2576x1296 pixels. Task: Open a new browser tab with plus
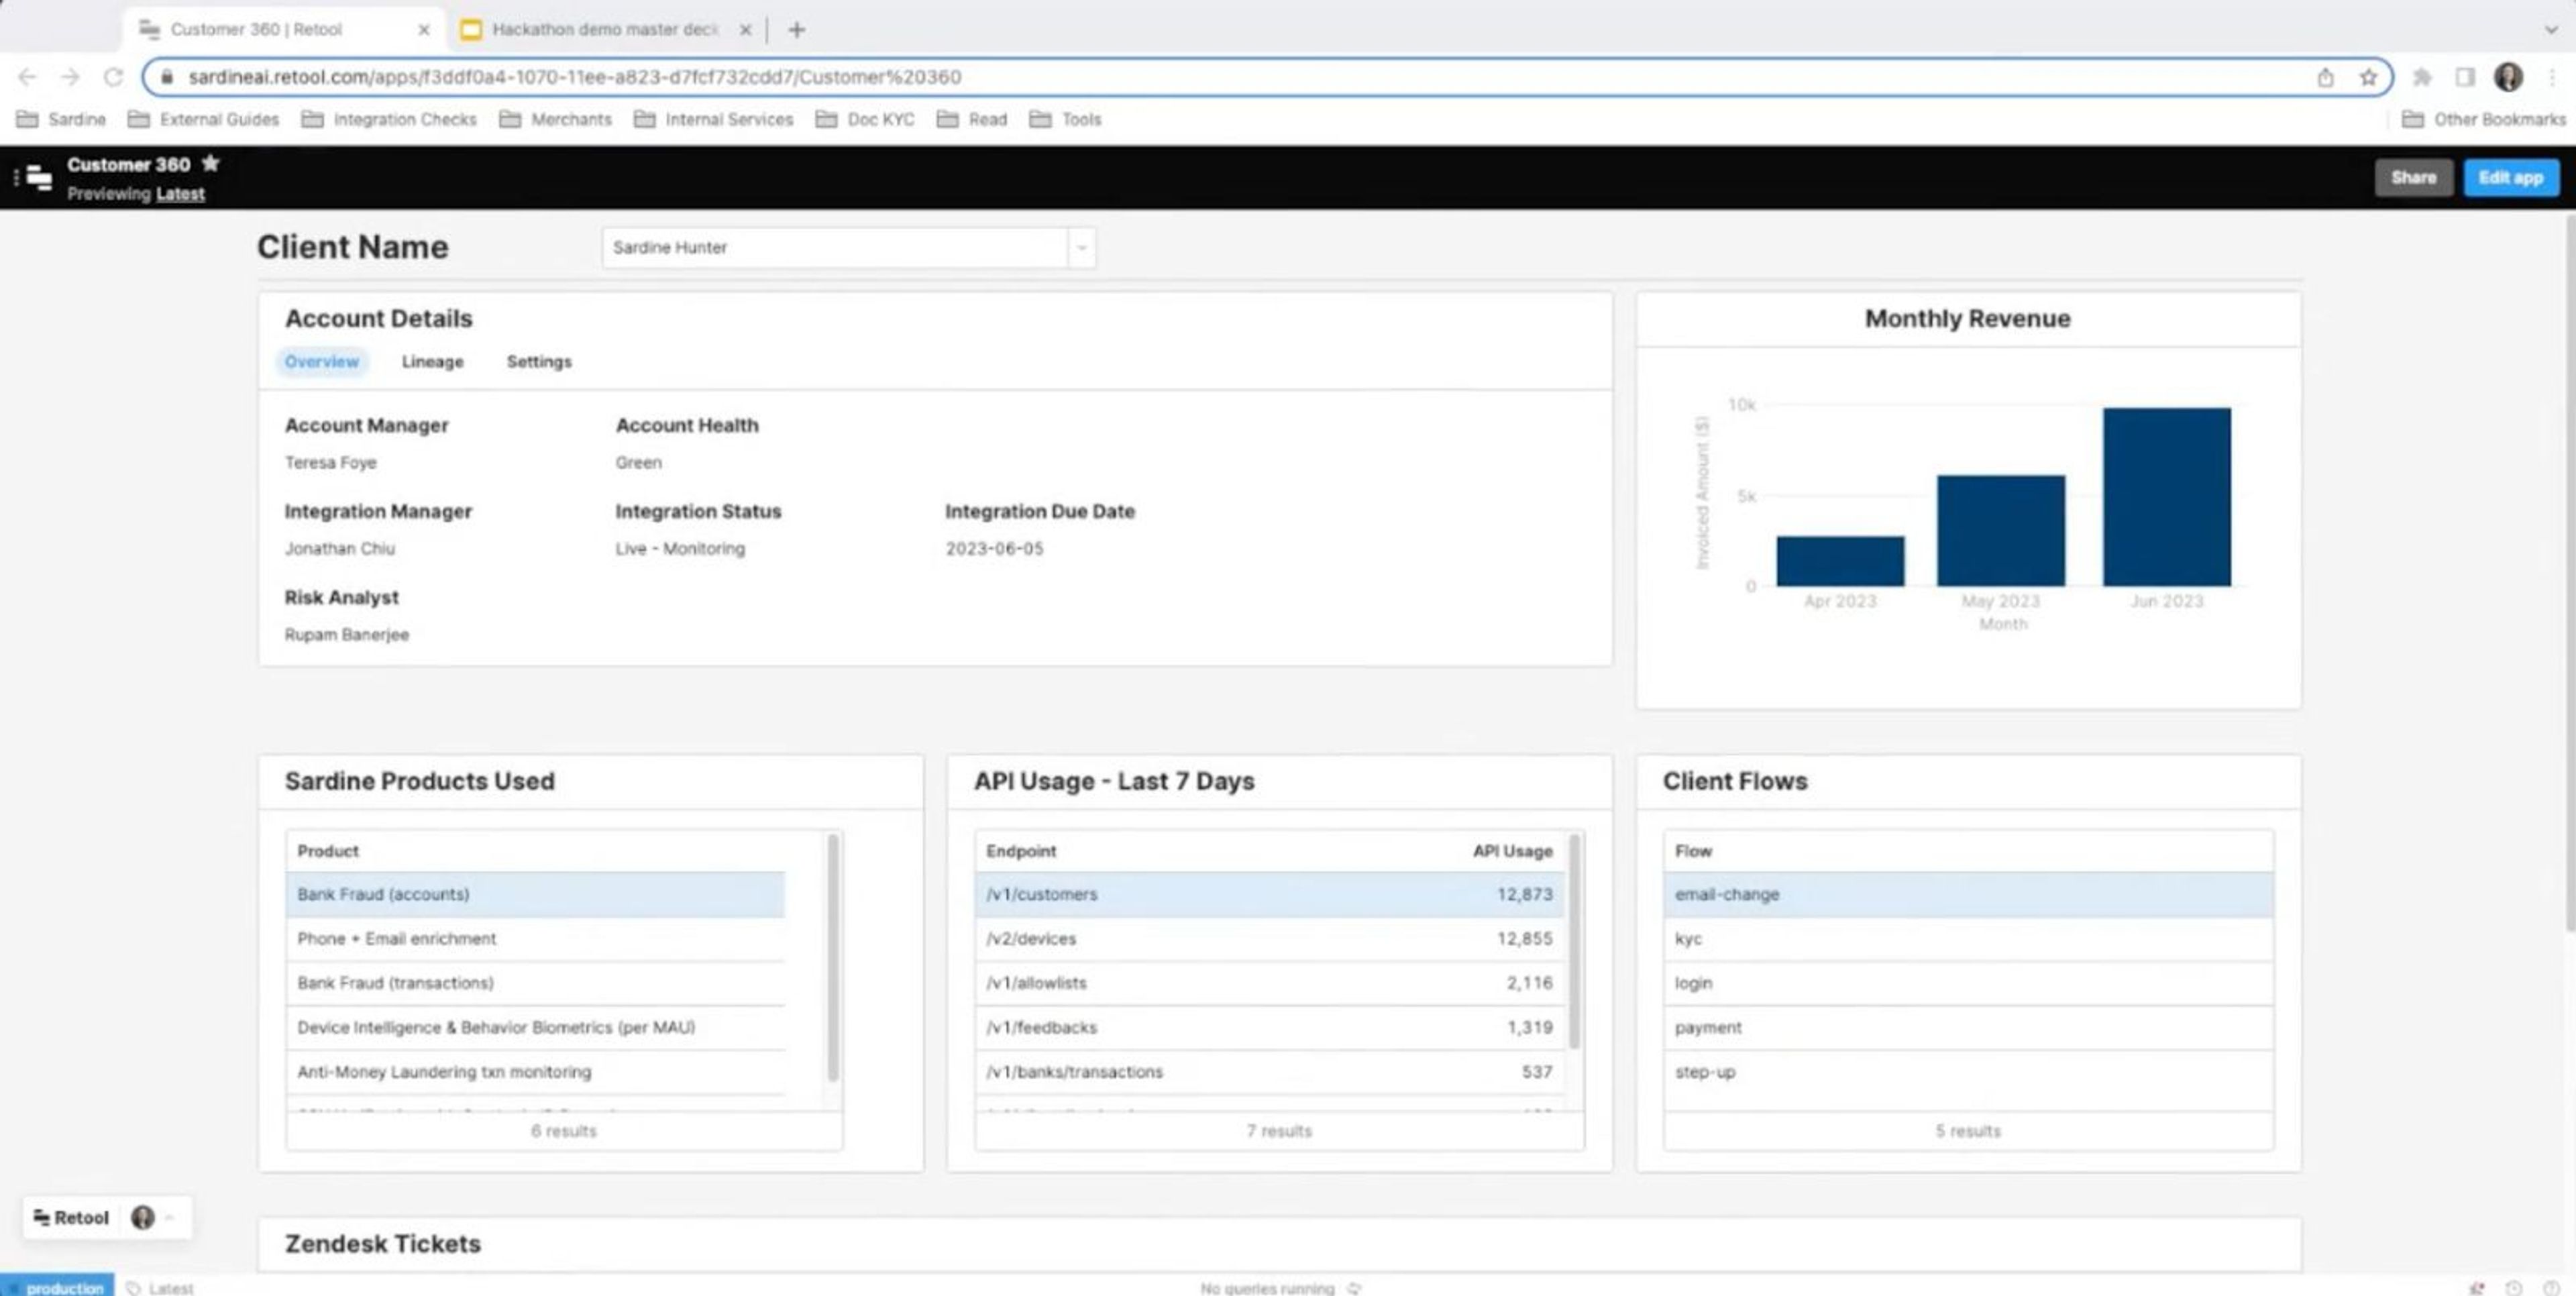[x=796, y=30]
